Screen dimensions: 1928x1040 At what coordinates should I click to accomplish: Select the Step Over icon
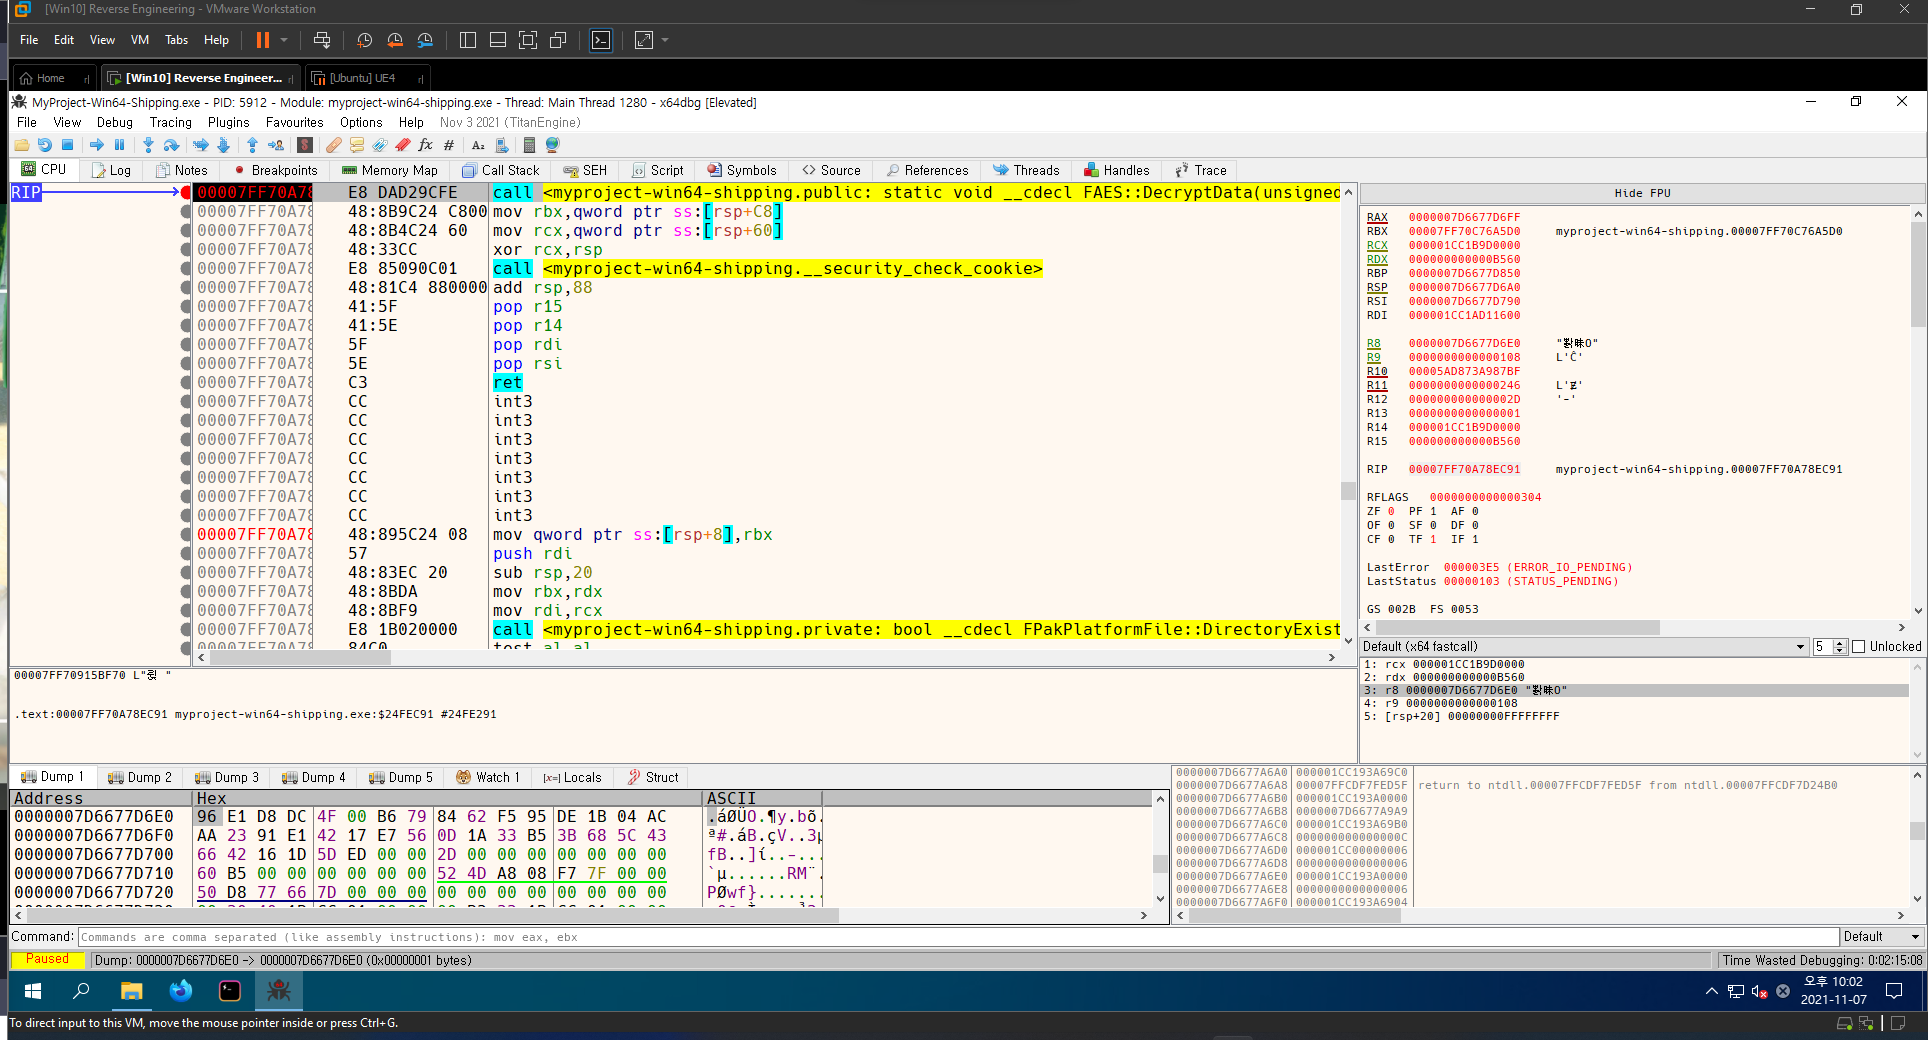(x=171, y=145)
